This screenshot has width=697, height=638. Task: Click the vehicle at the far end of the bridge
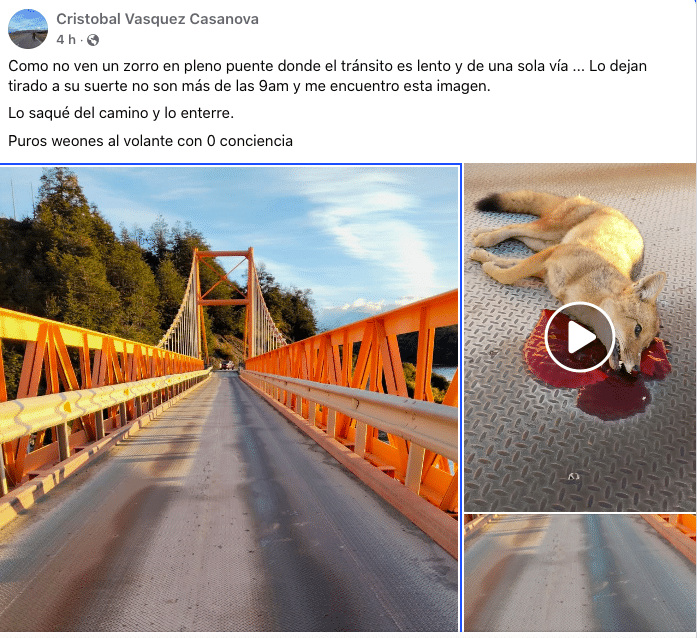pos(227,365)
